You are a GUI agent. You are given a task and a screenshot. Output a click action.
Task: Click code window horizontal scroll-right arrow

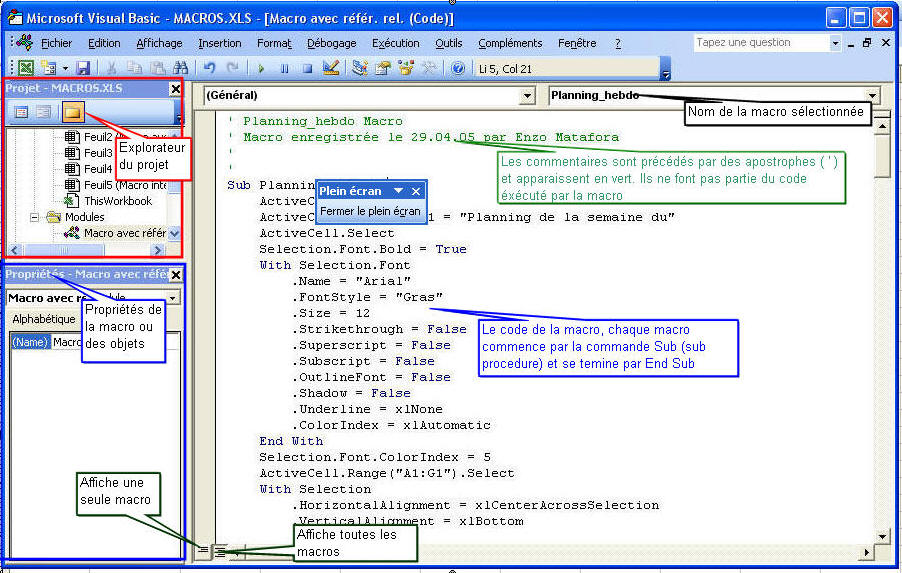click(867, 553)
